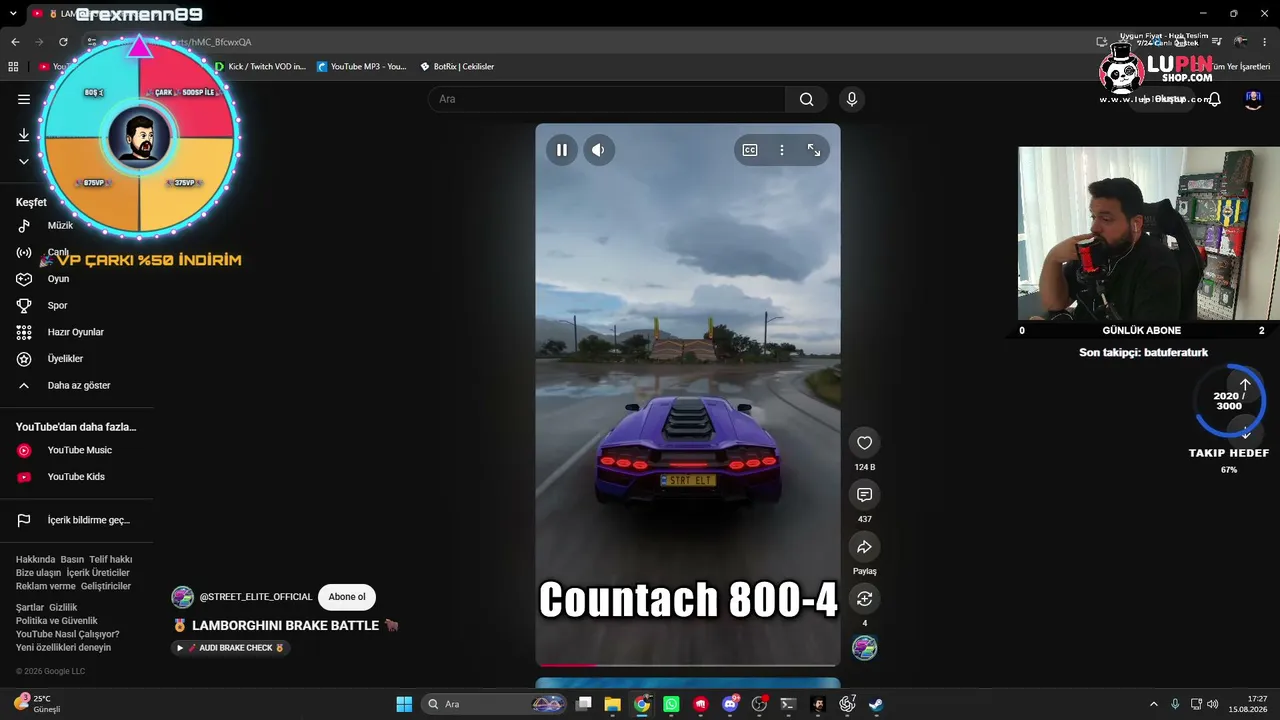This screenshot has height=720, width=1280.
Task: Expand the chevron under the downloads icon
Action: [x=24, y=162]
